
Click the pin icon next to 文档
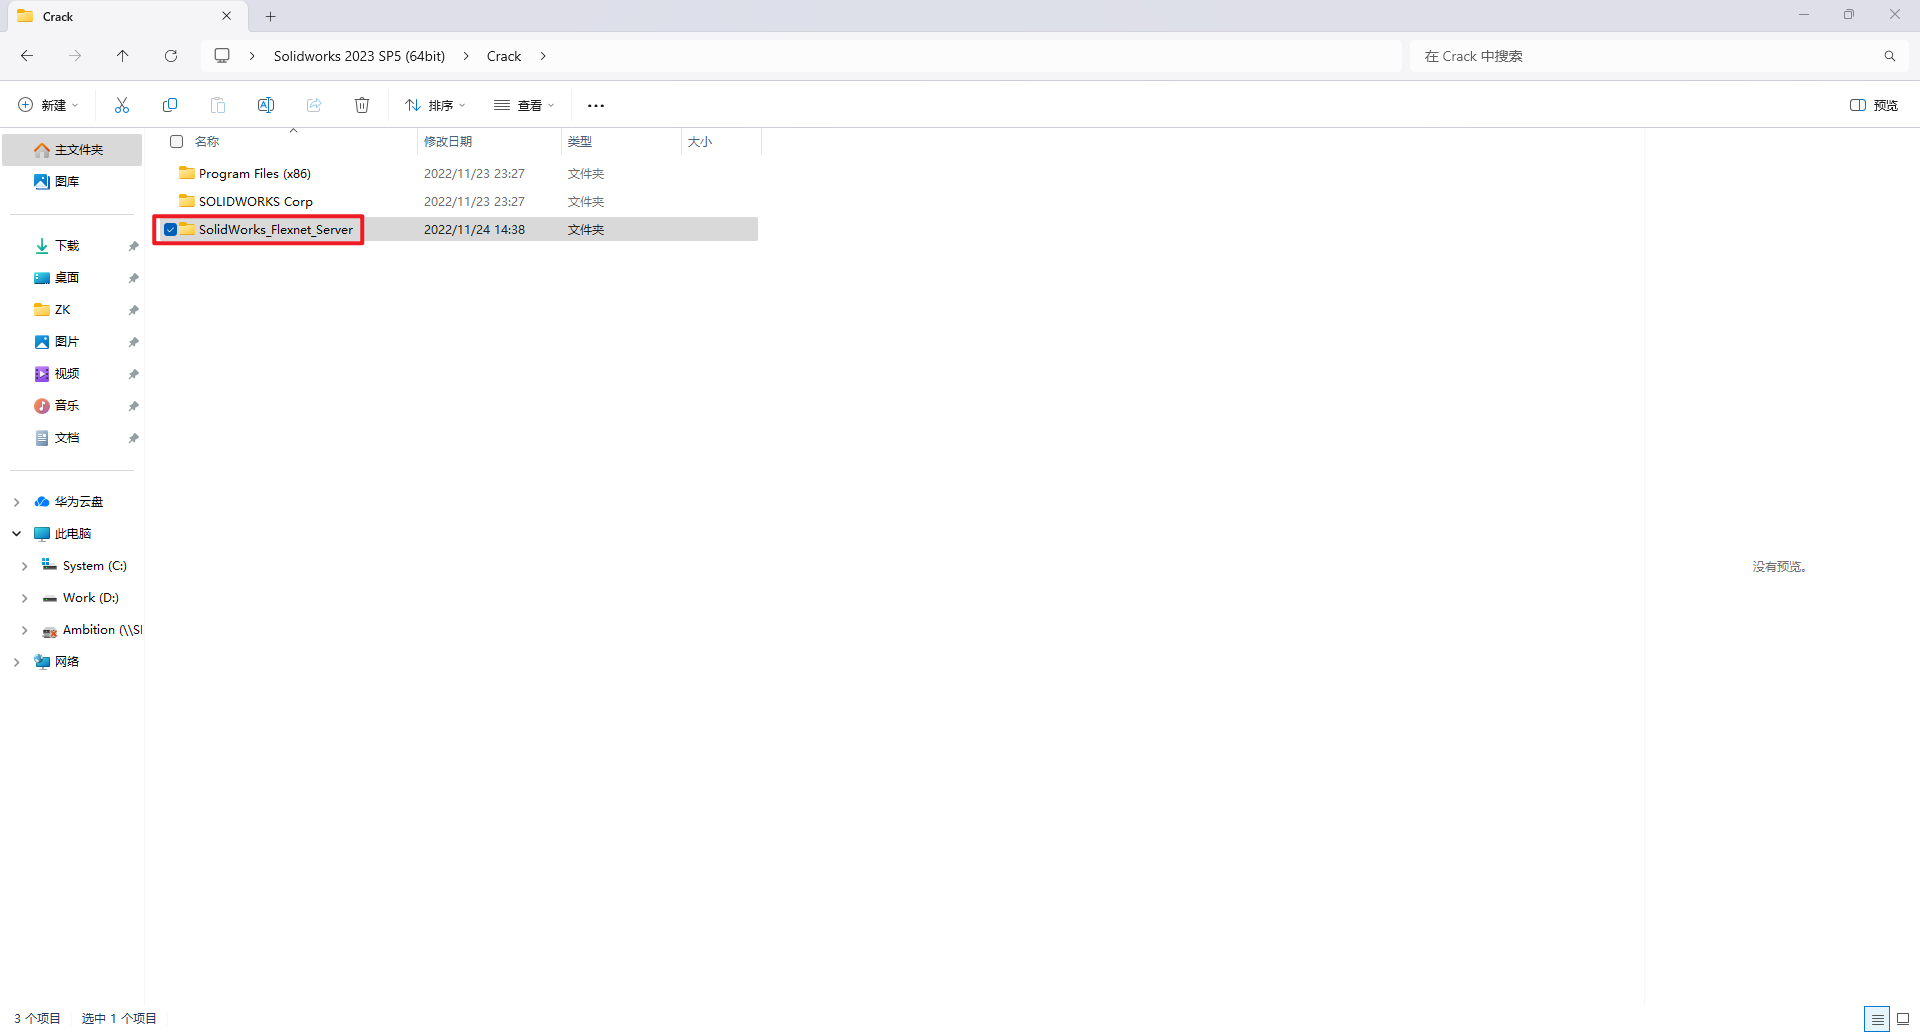tap(133, 438)
